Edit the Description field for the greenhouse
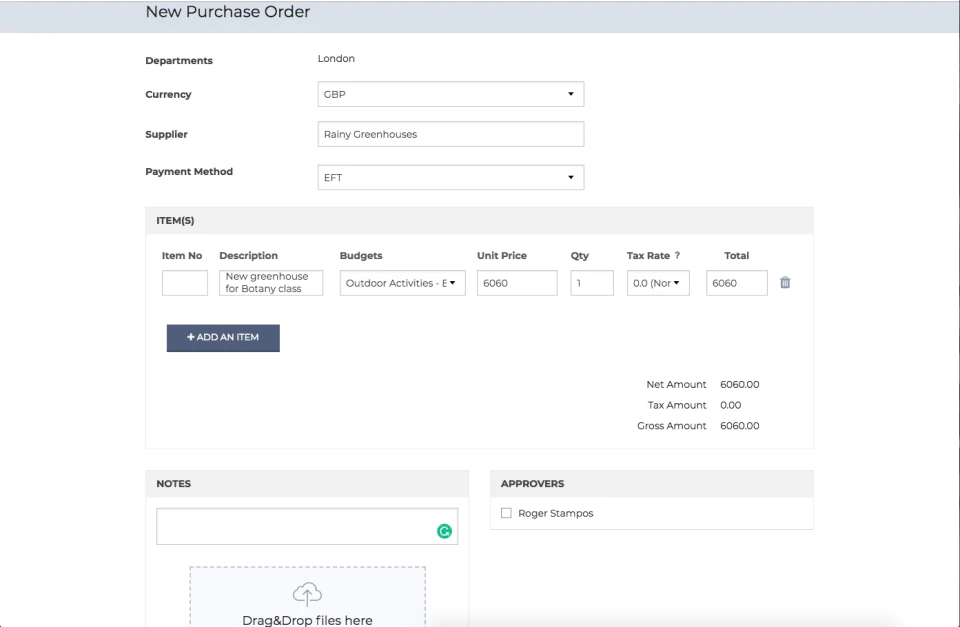Screen dimensions: 960x627 [271, 283]
